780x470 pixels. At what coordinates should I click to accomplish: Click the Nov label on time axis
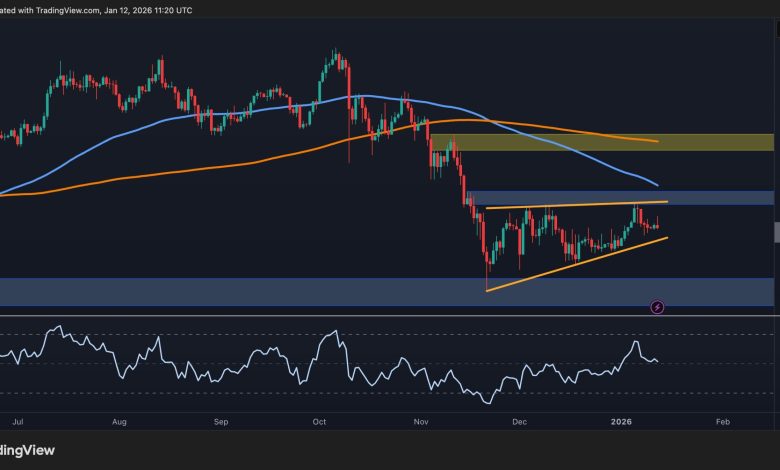(420, 423)
